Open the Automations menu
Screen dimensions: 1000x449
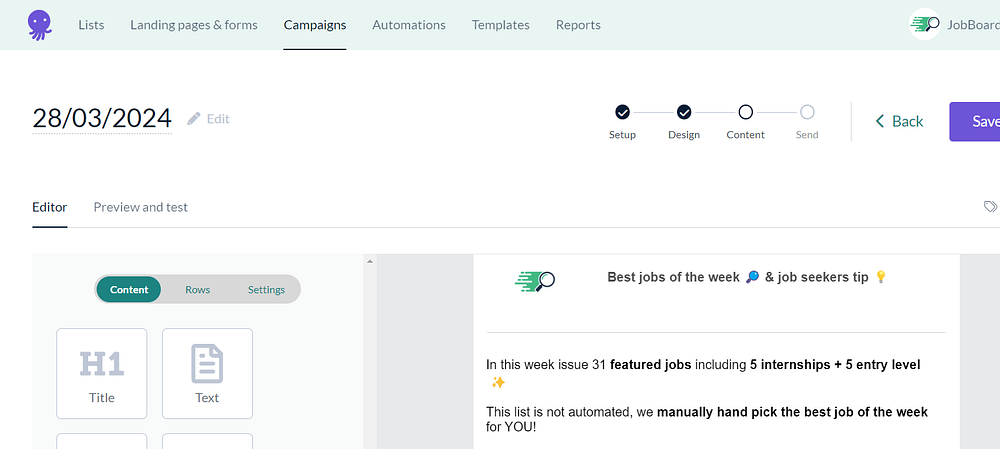point(409,25)
